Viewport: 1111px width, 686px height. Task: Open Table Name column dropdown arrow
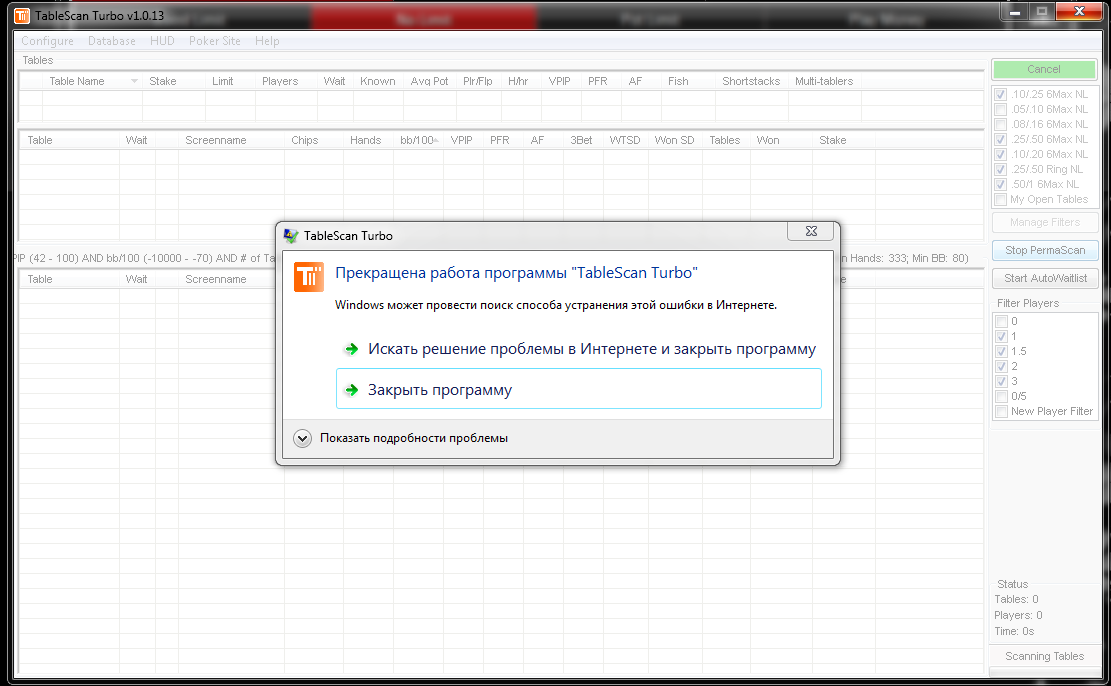(134, 81)
